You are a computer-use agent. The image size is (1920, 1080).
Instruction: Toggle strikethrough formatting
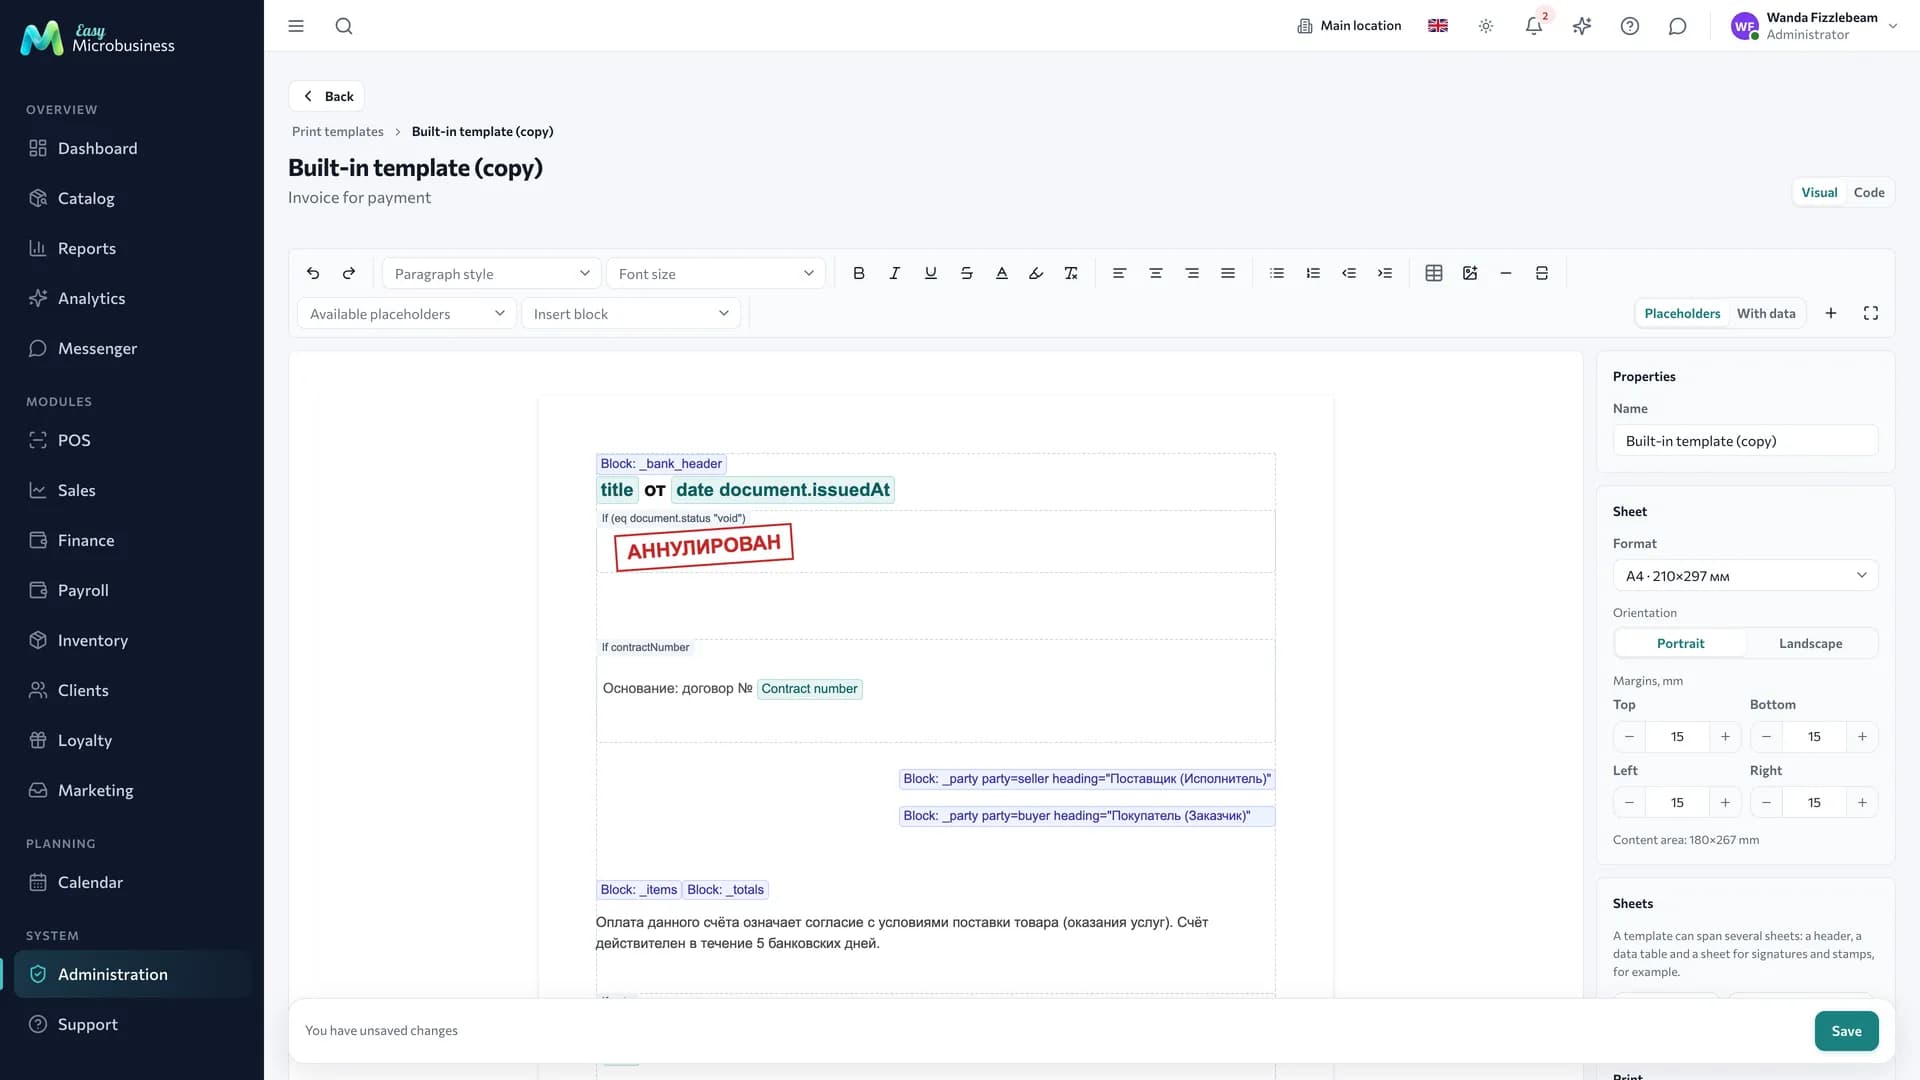pyautogui.click(x=966, y=273)
